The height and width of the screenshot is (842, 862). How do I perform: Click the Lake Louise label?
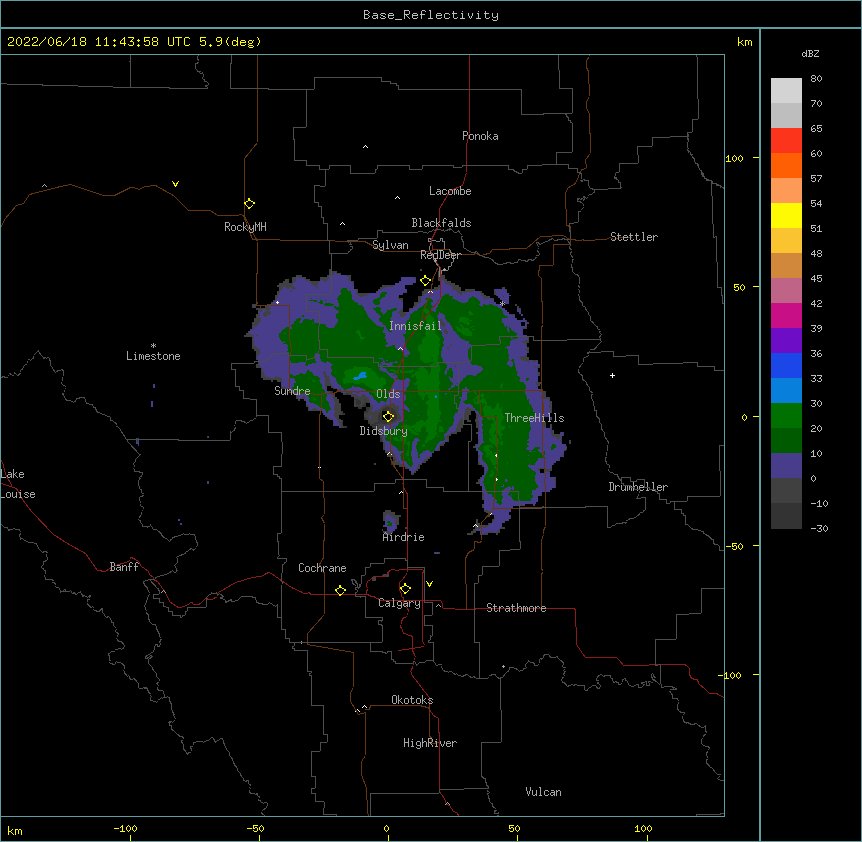(x=18, y=484)
